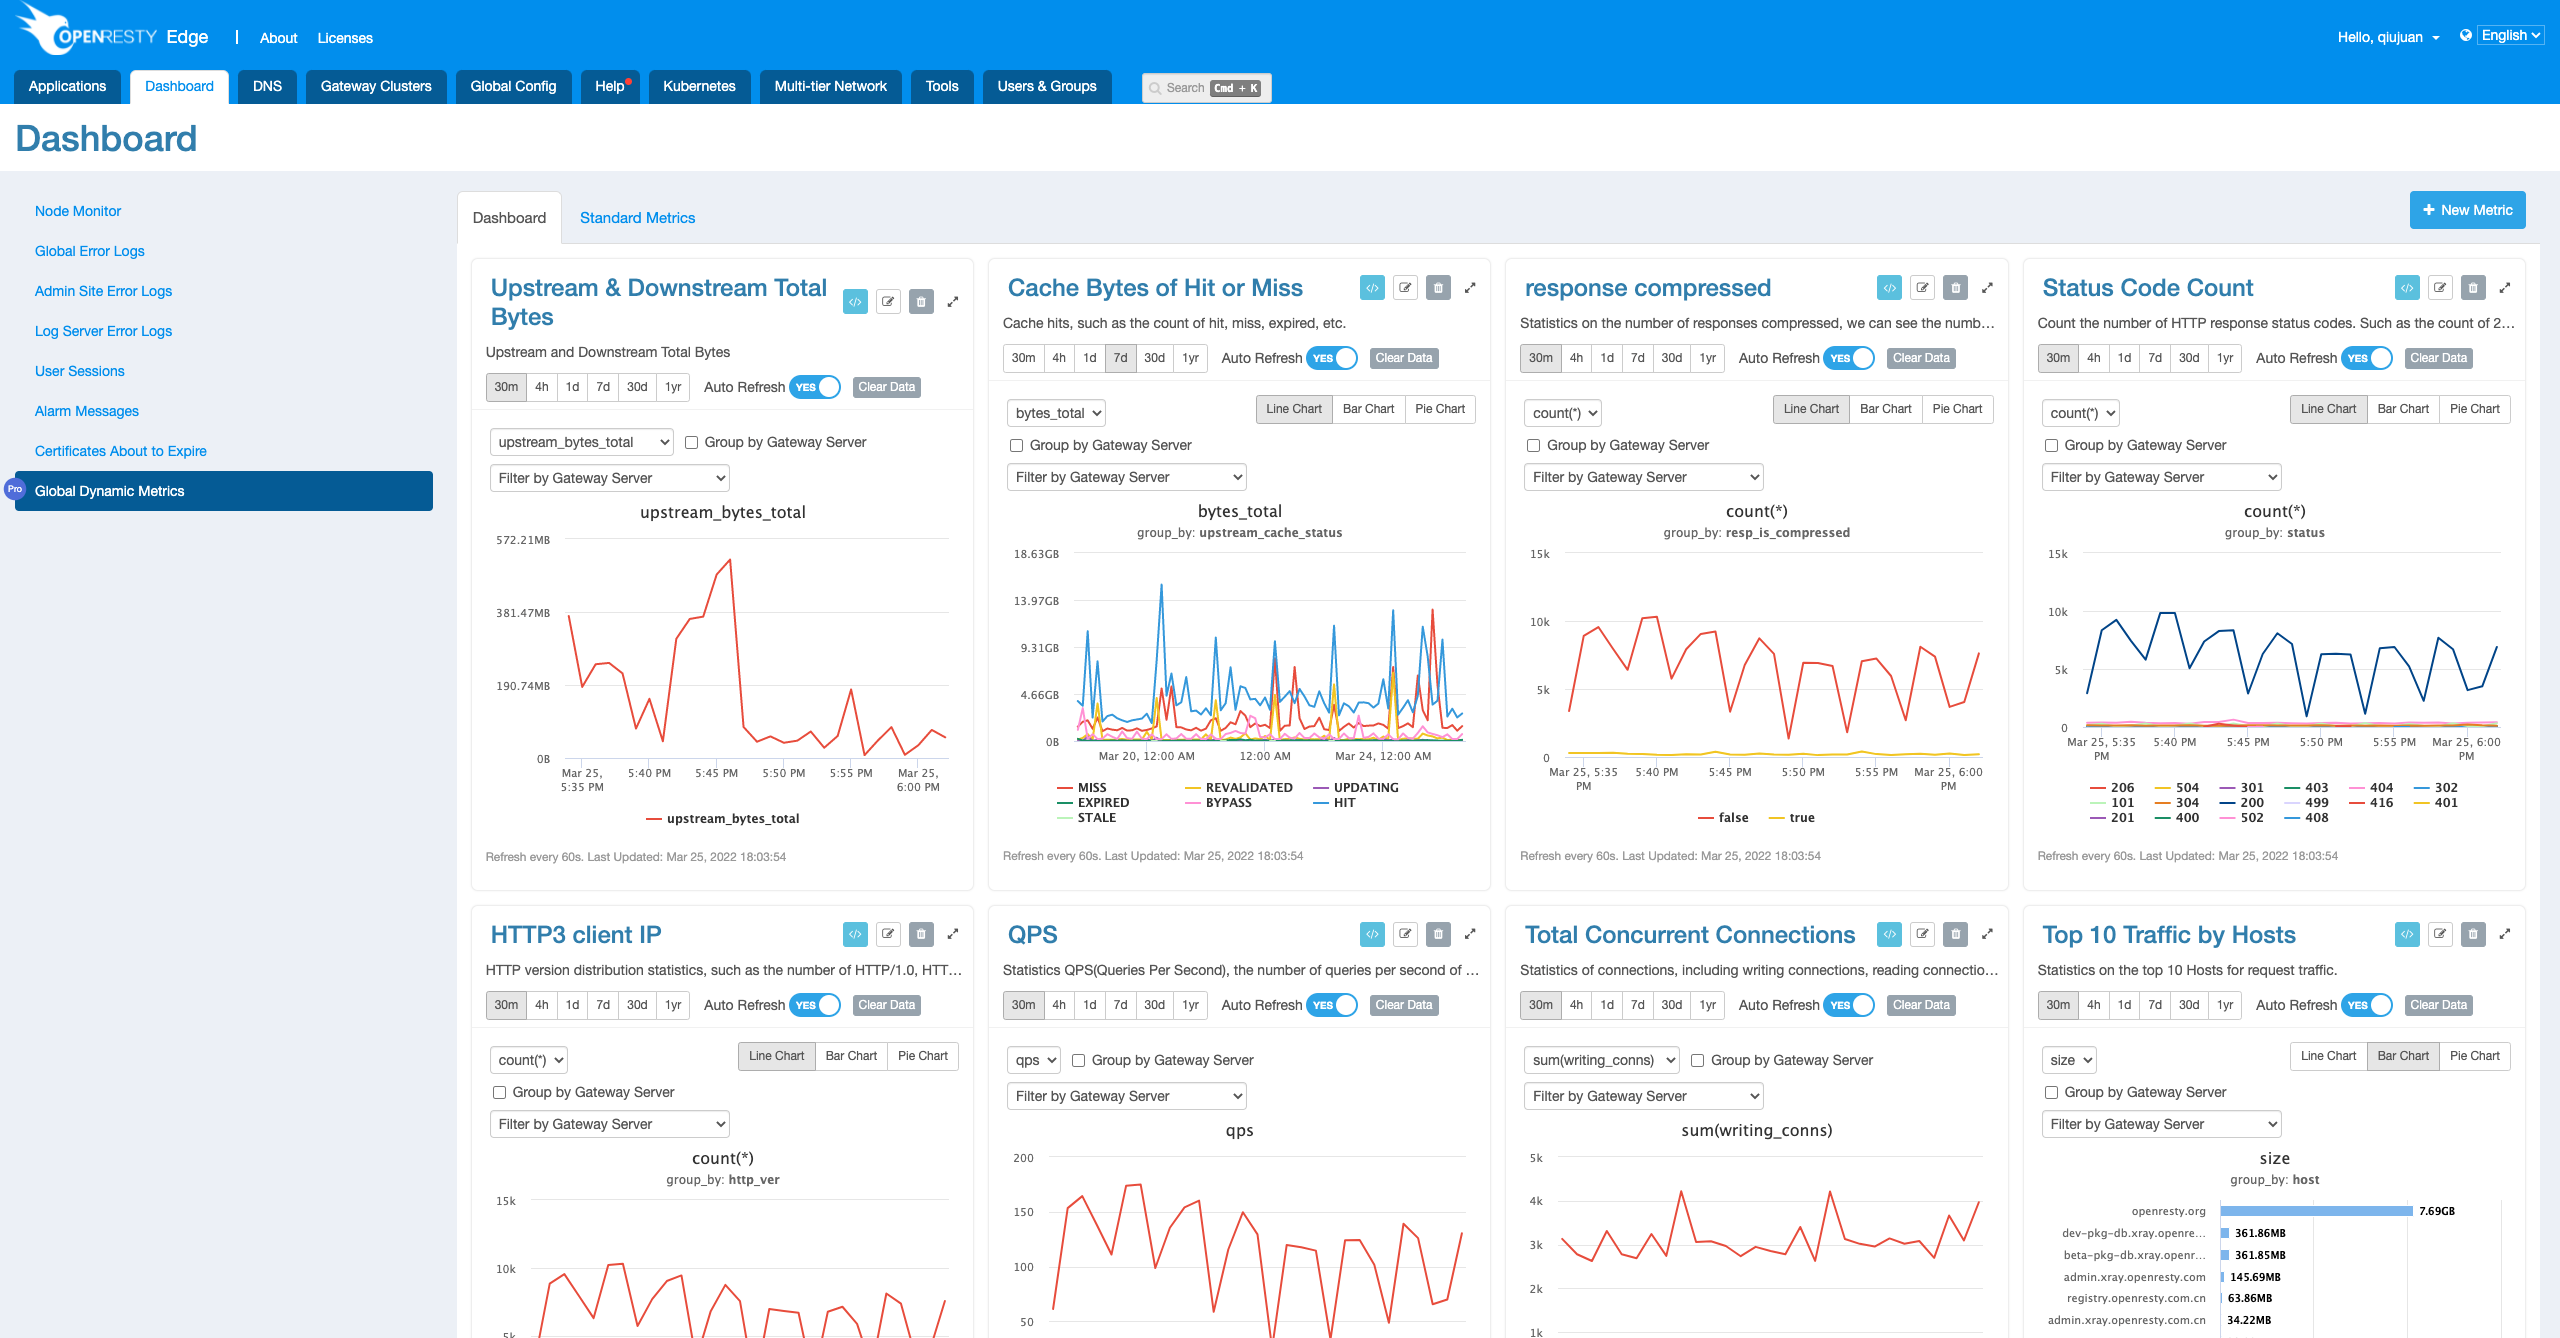Edit the Status Code Count metric
Viewport: 2560px width, 1338px height.
(x=2440, y=288)
